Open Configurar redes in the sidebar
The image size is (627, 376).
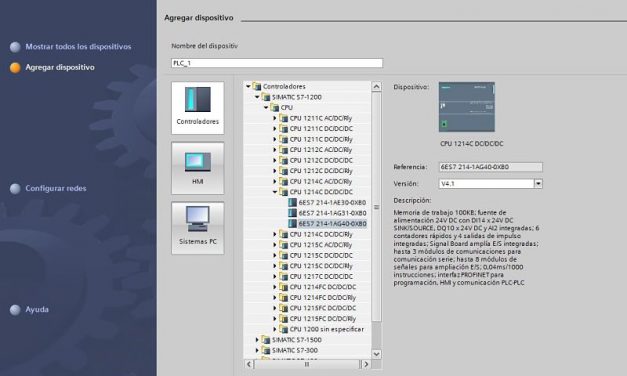click(x=56, y=188)
